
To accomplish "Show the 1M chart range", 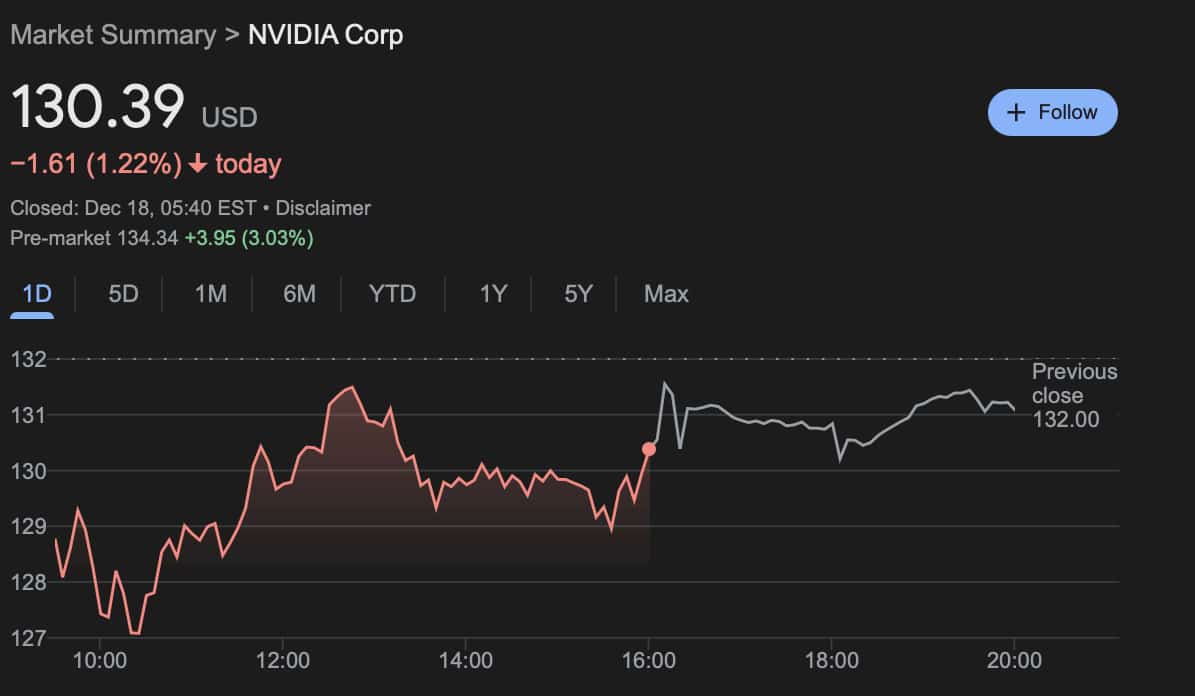I will click(210, 294).
